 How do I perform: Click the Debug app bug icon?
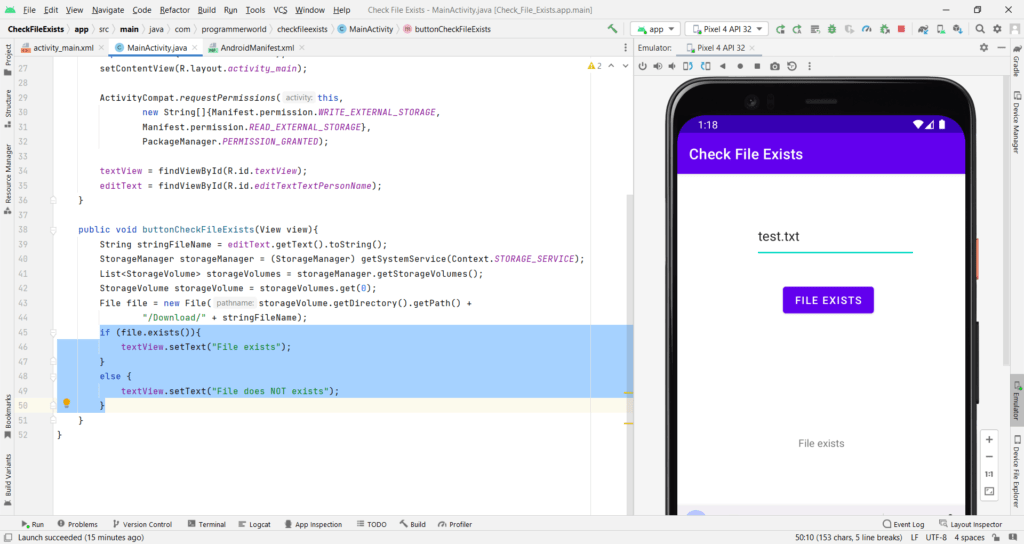click(832, 29)
